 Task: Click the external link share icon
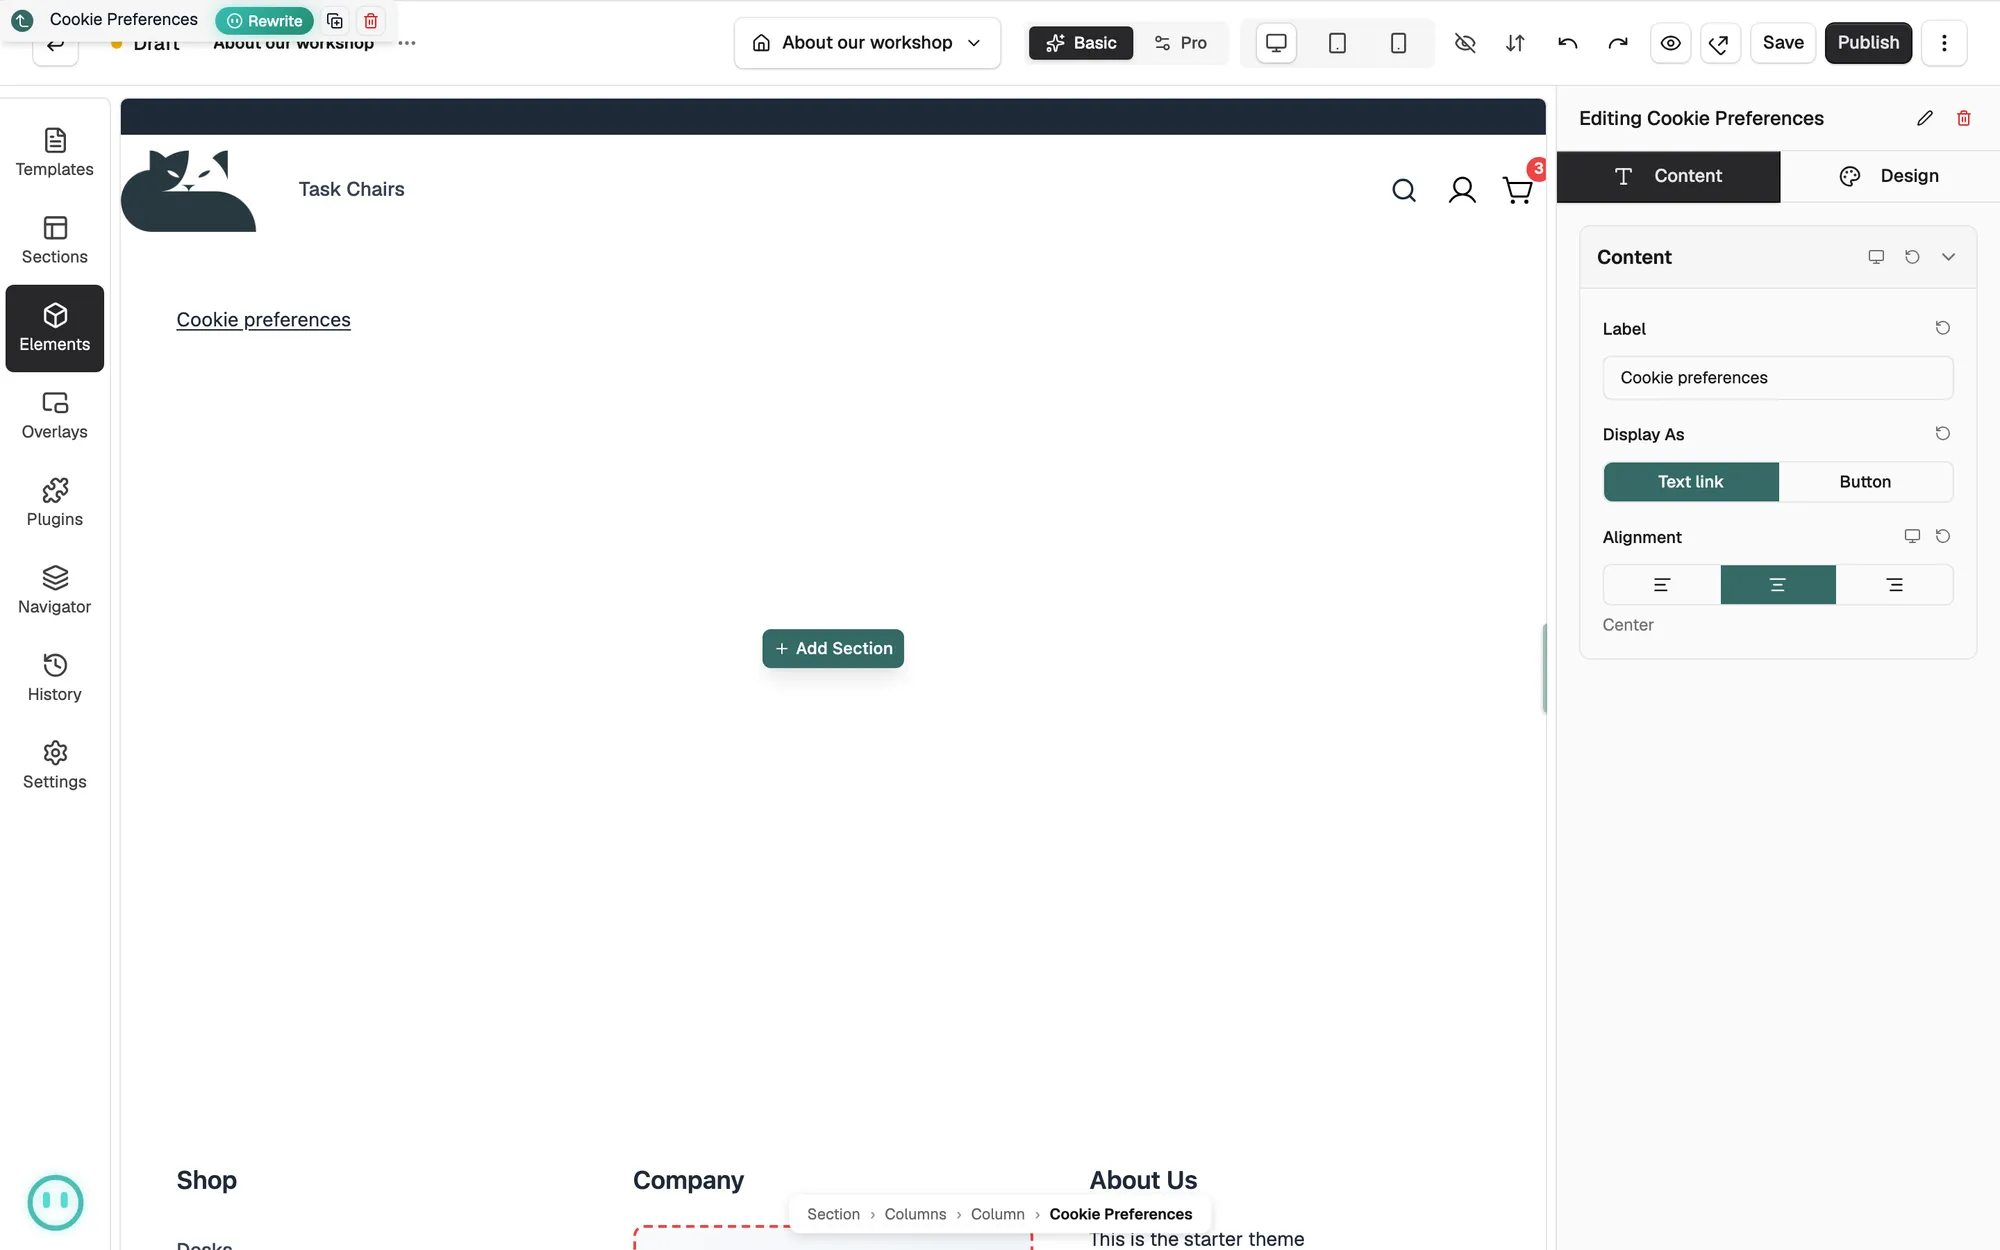1720,43
